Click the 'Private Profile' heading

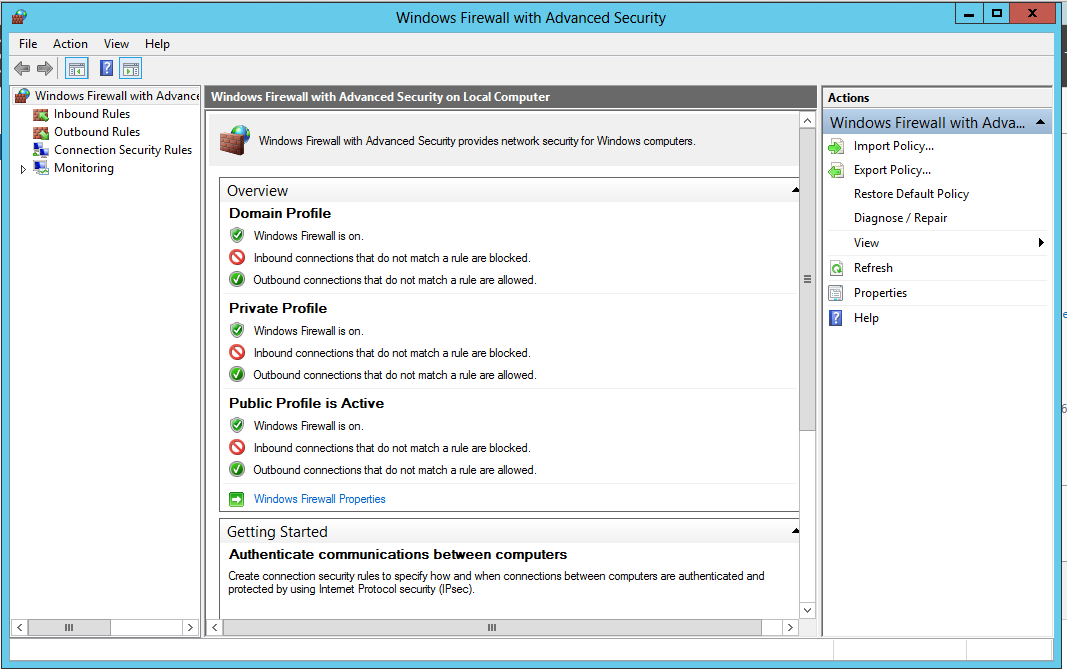click(x=278, y=308)
